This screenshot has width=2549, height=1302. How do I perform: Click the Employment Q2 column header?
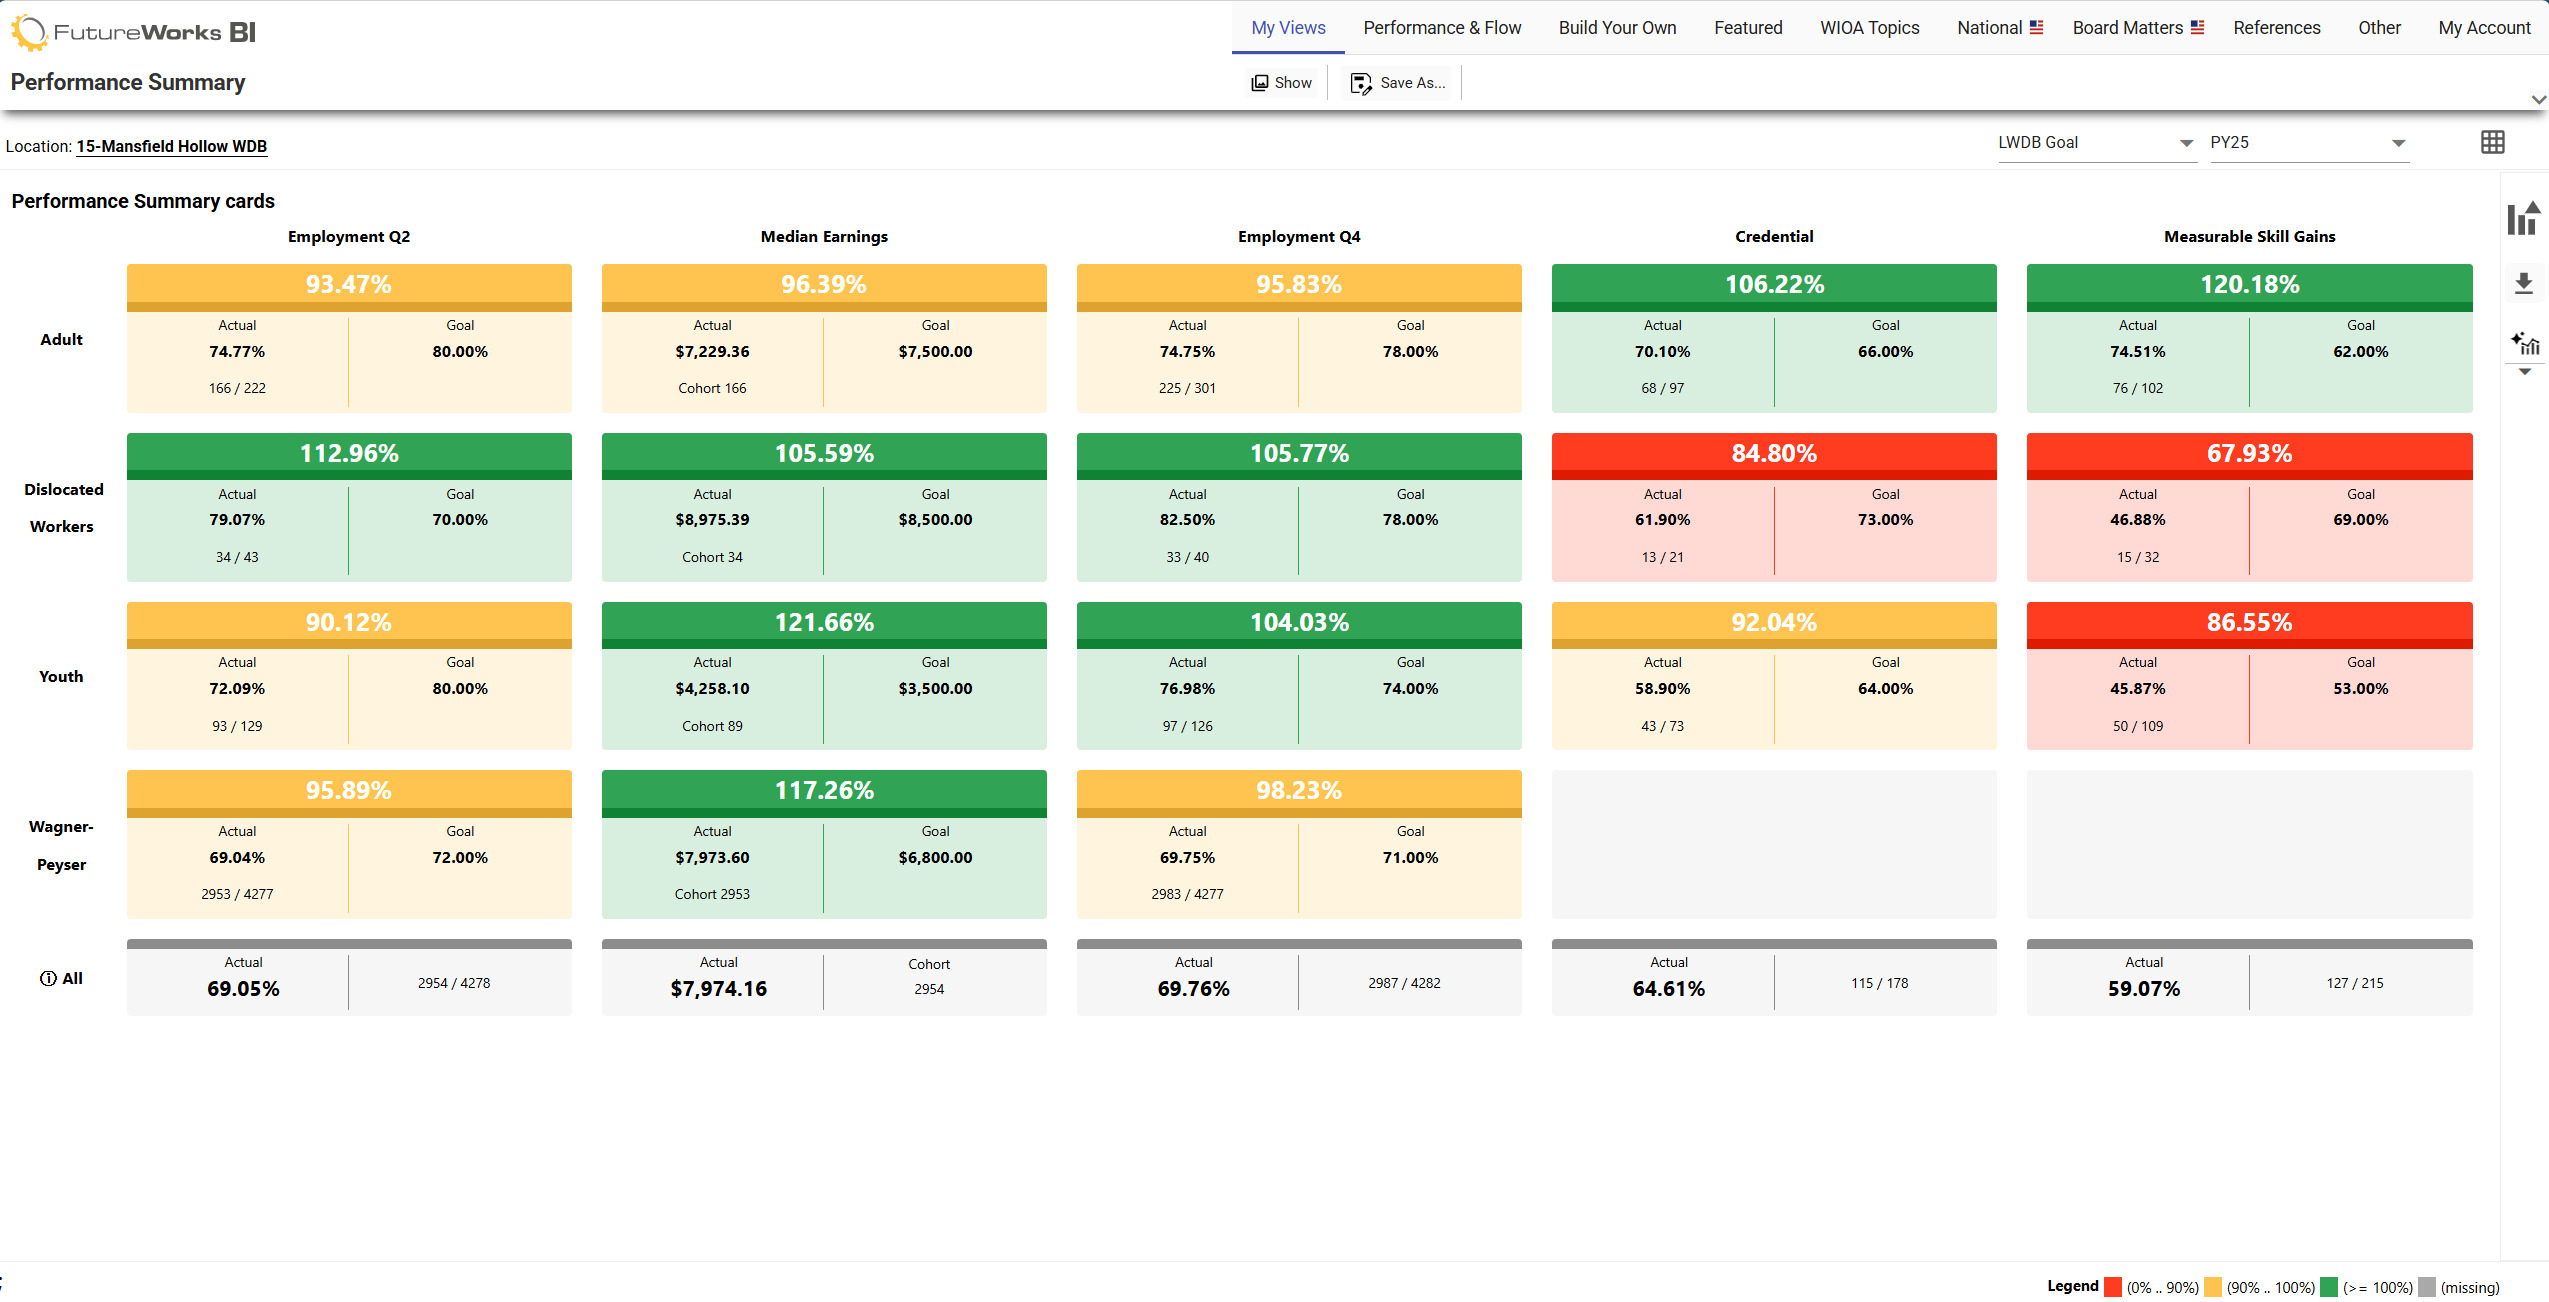pyautogui.click(x=349, y=237)
